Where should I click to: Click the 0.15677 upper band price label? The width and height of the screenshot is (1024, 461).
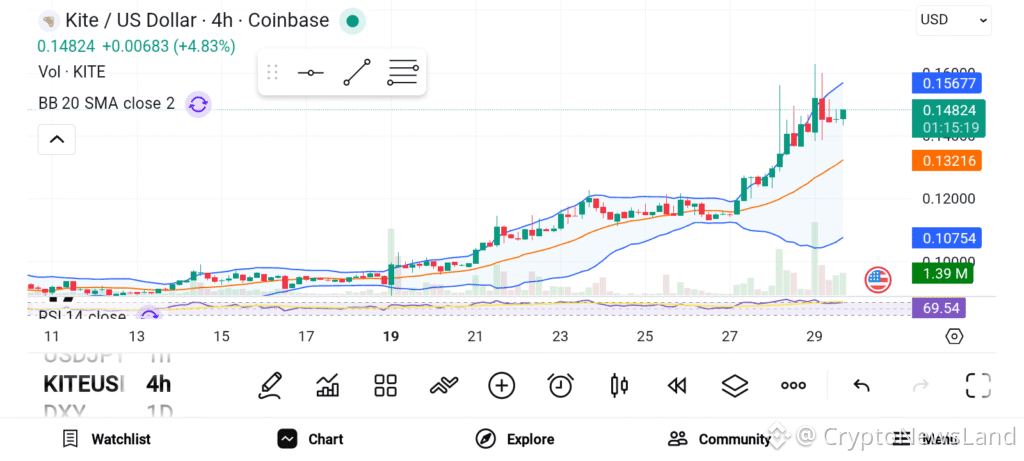coord(947,84)
